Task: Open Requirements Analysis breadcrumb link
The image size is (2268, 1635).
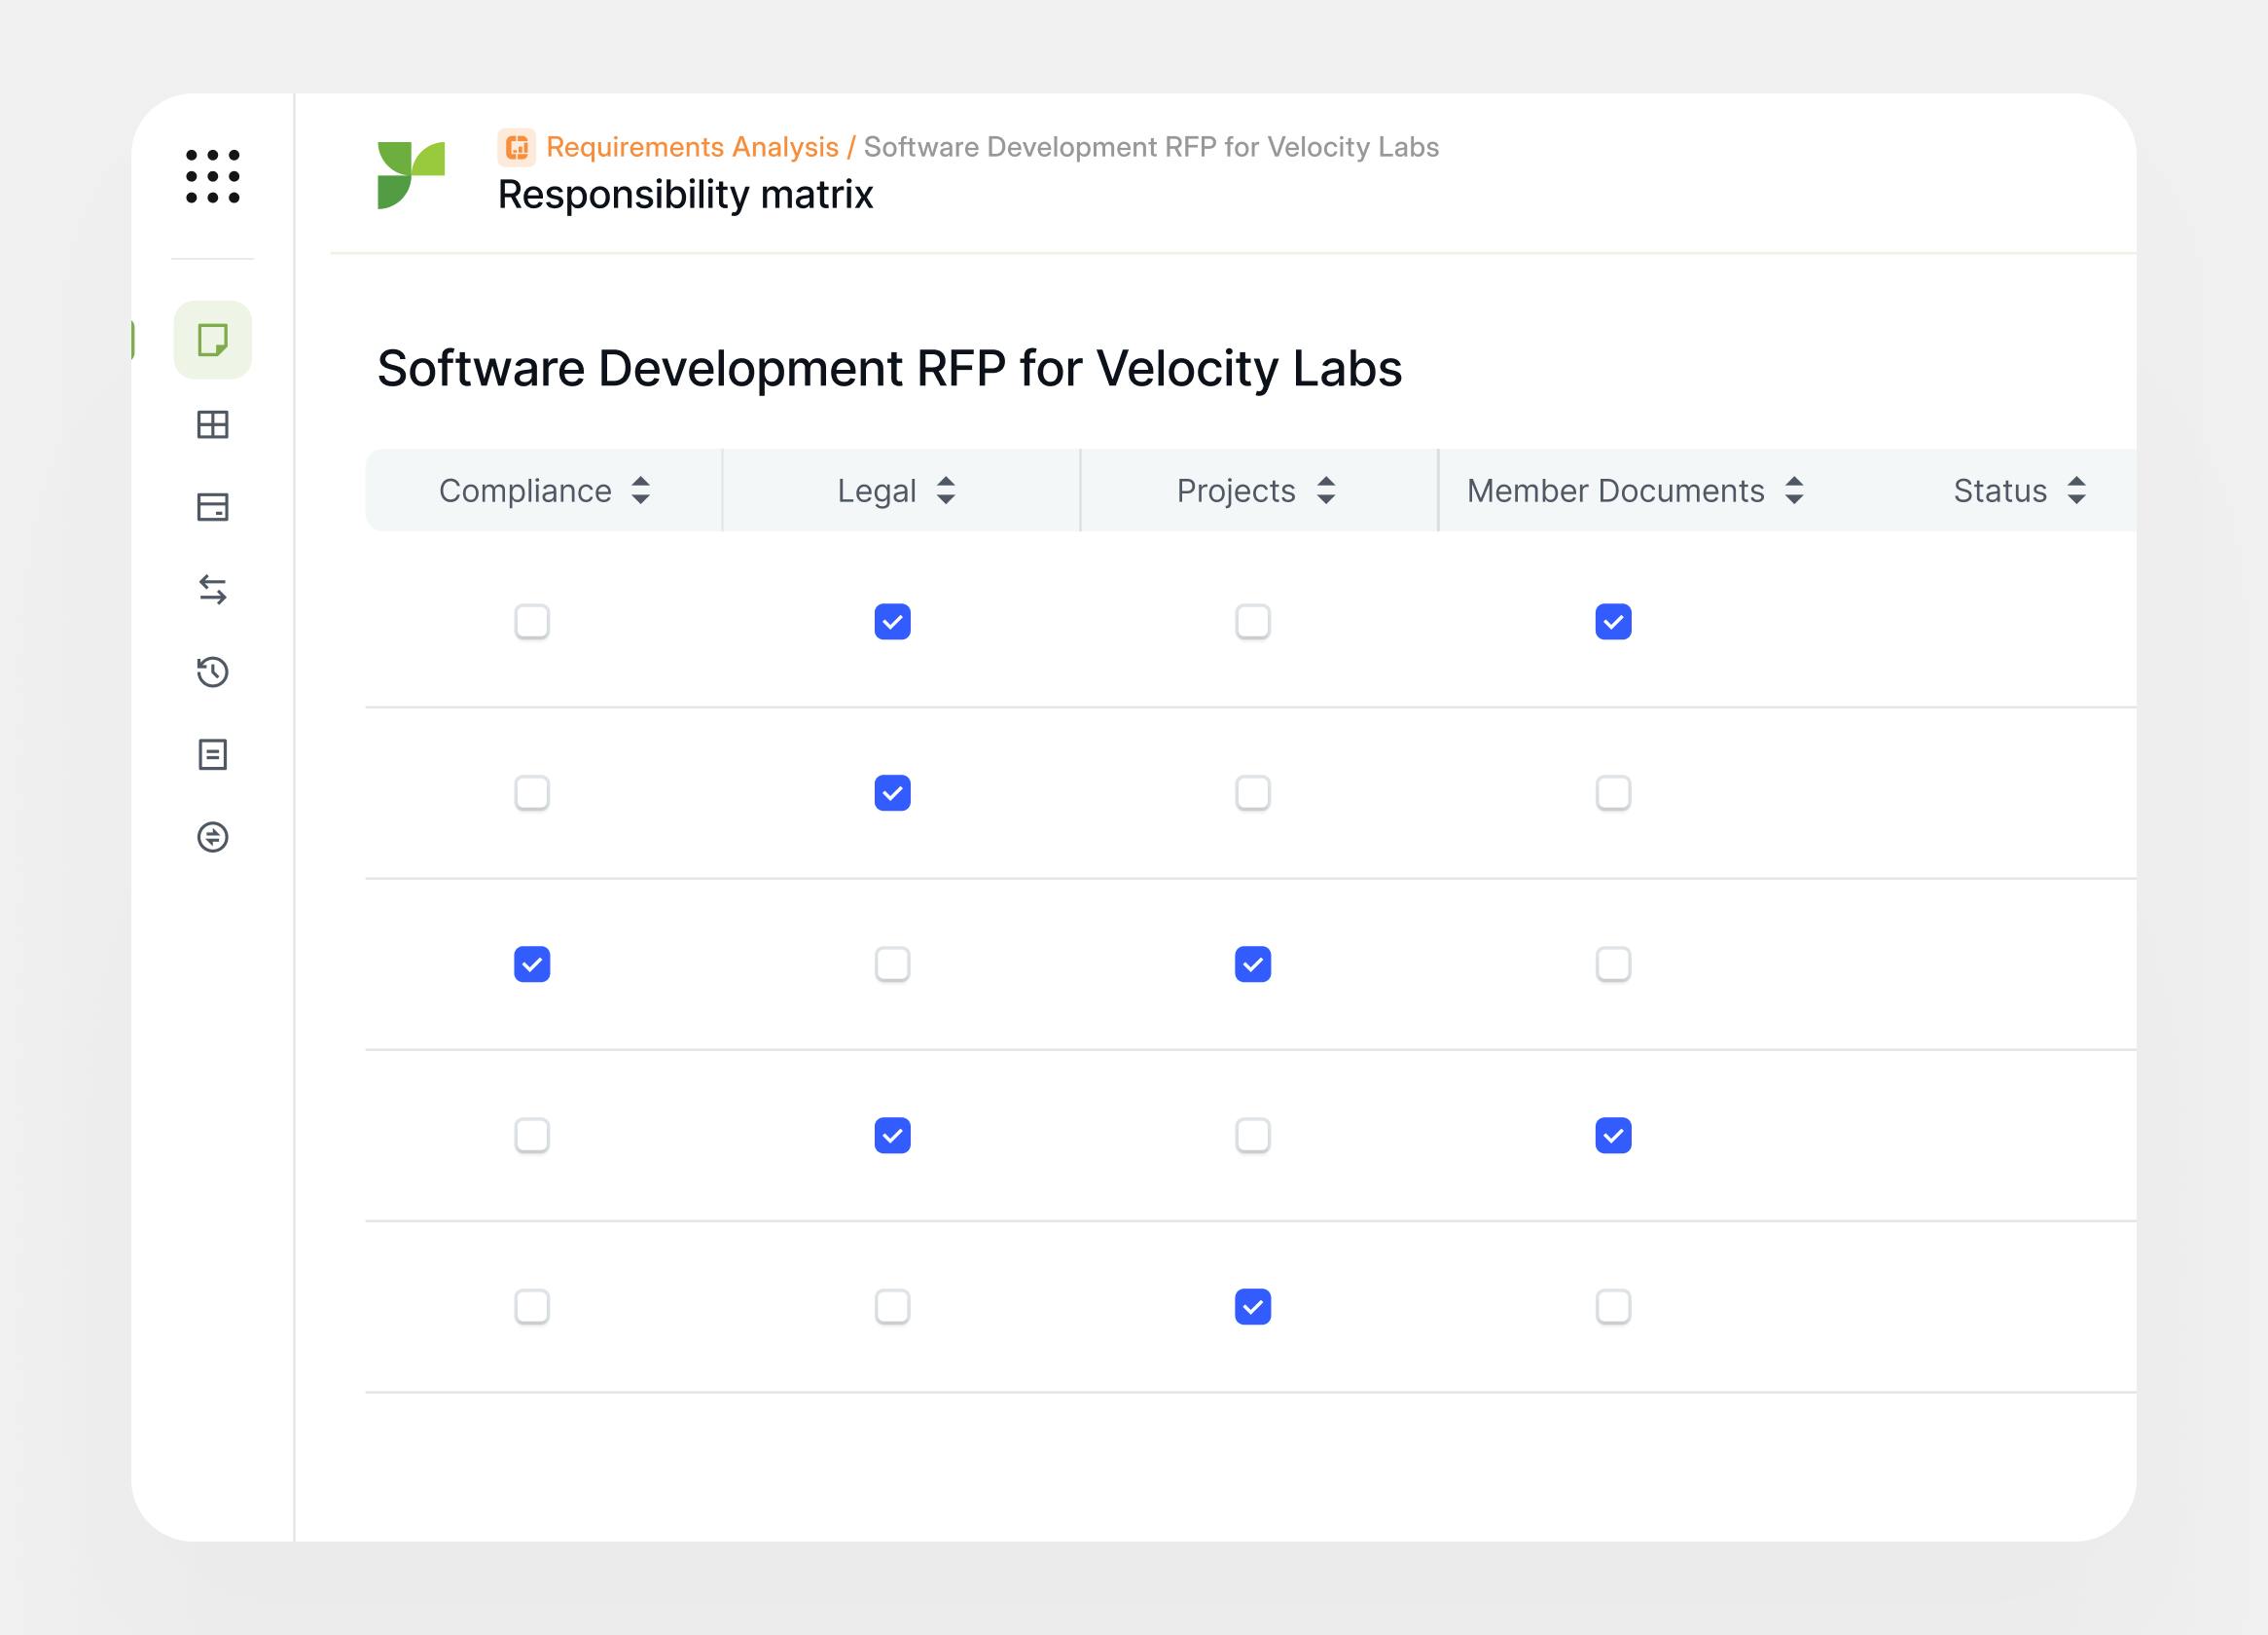Action: coord(692,148)
